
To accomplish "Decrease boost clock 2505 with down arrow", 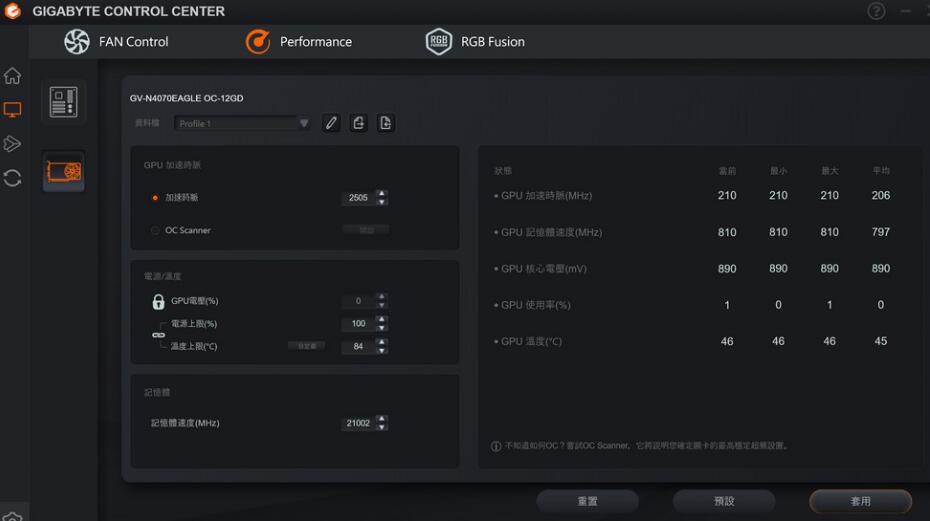I will [x=382, y=202].
